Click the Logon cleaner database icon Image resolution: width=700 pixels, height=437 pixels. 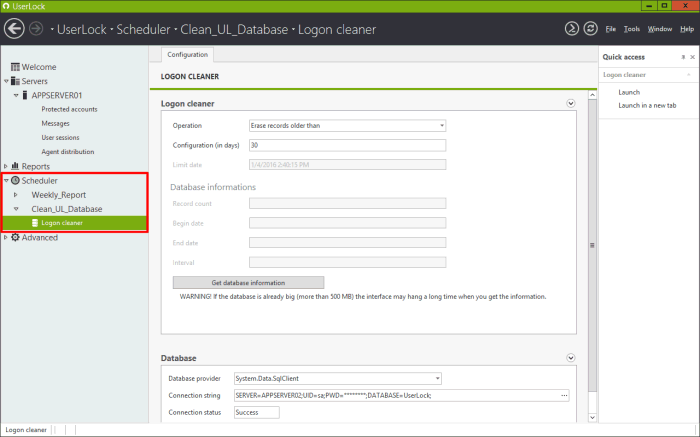point(35,223)
